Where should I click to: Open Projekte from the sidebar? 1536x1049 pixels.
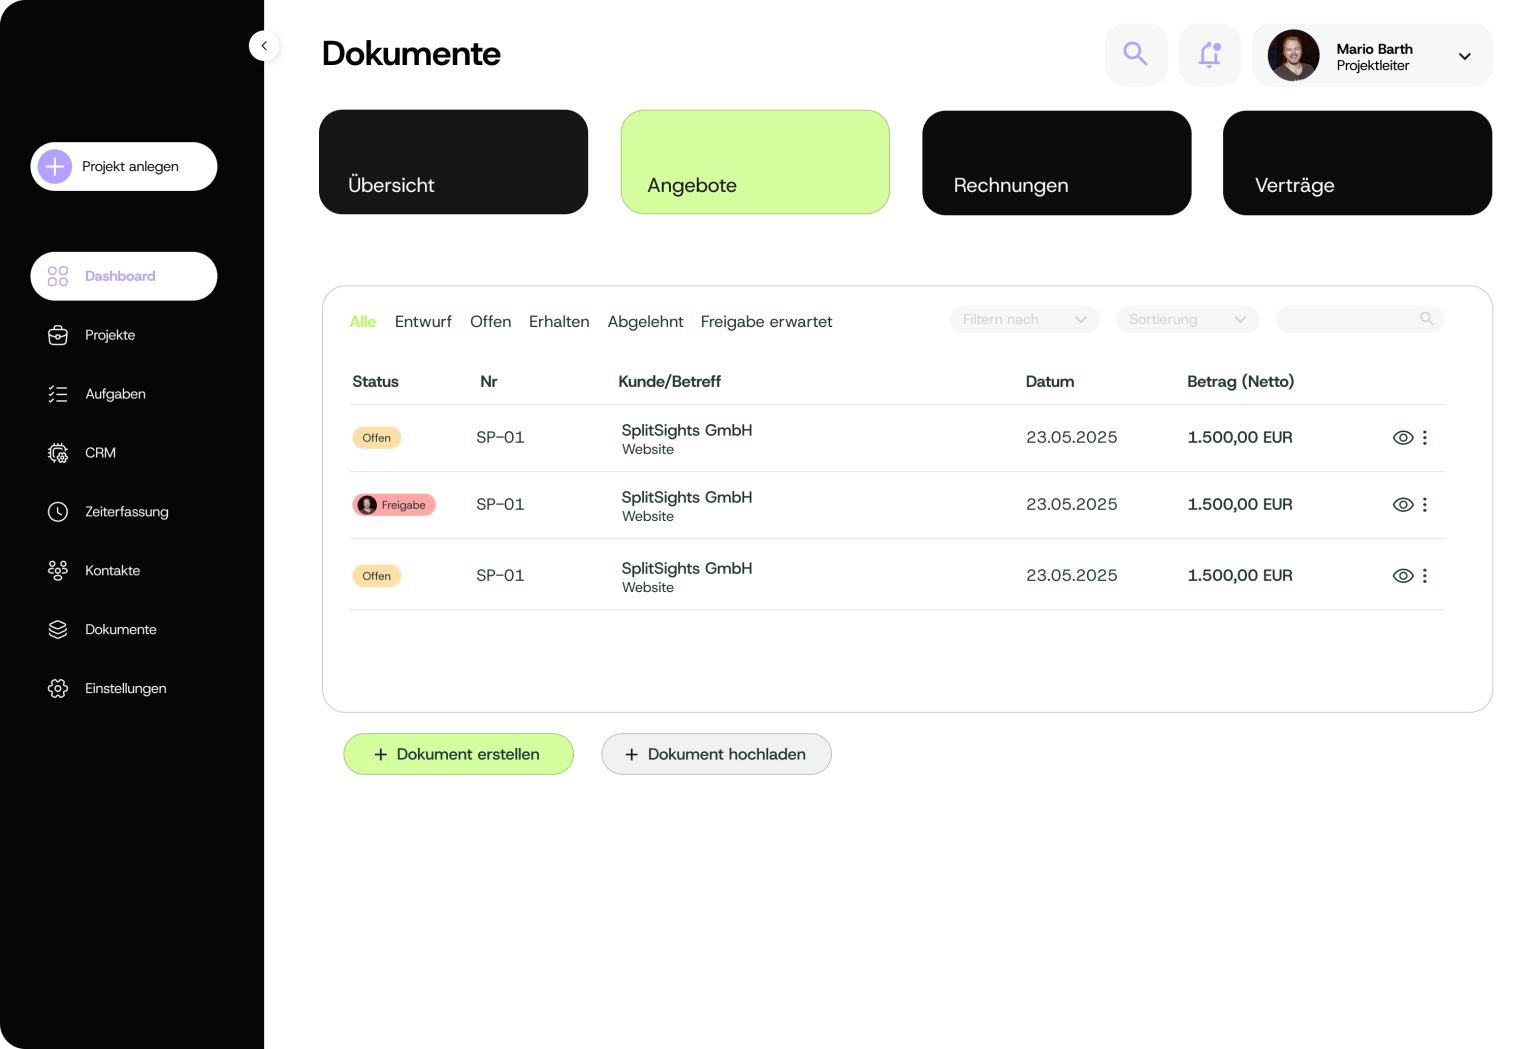click(x=109, y=335)
